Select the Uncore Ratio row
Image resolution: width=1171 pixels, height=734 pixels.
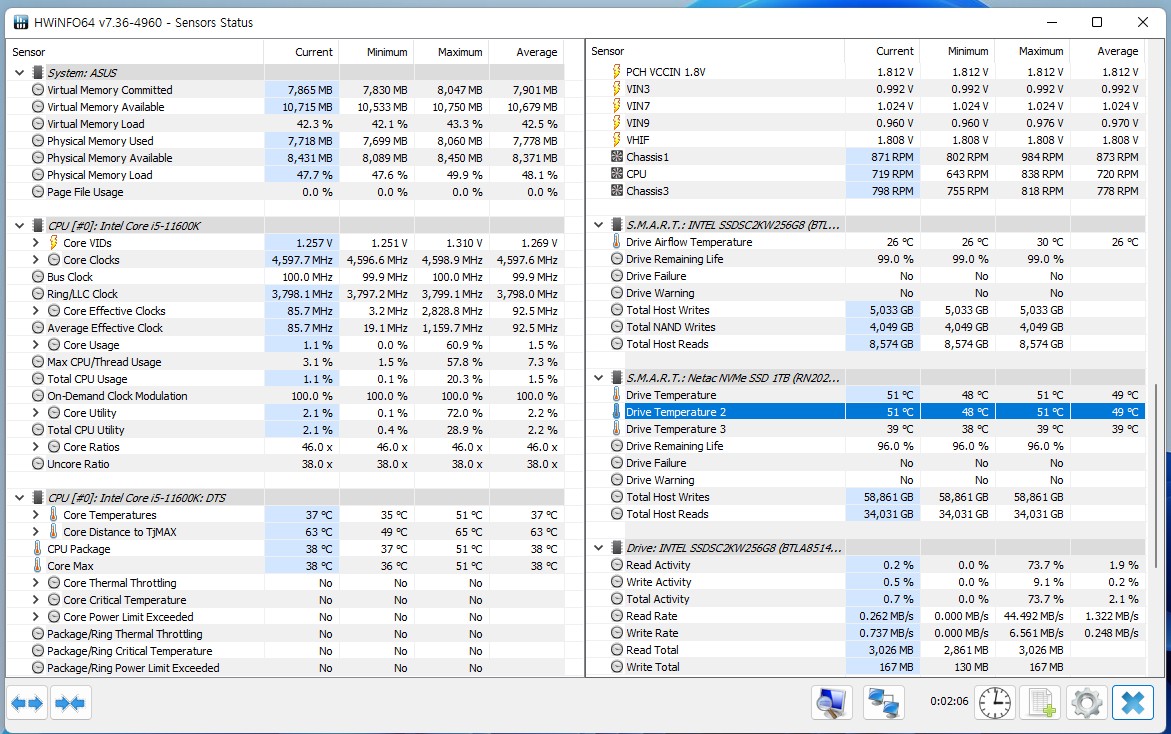click(285, 464)
